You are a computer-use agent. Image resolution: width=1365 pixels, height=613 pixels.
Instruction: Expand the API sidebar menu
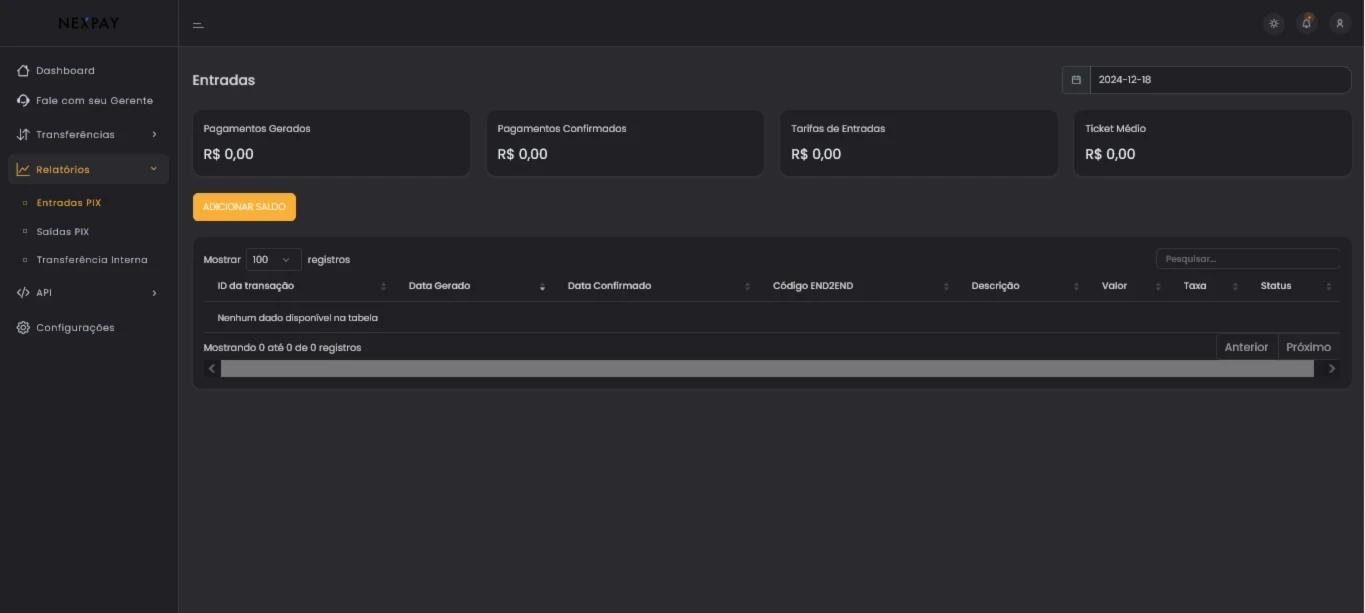coord(87,293)
